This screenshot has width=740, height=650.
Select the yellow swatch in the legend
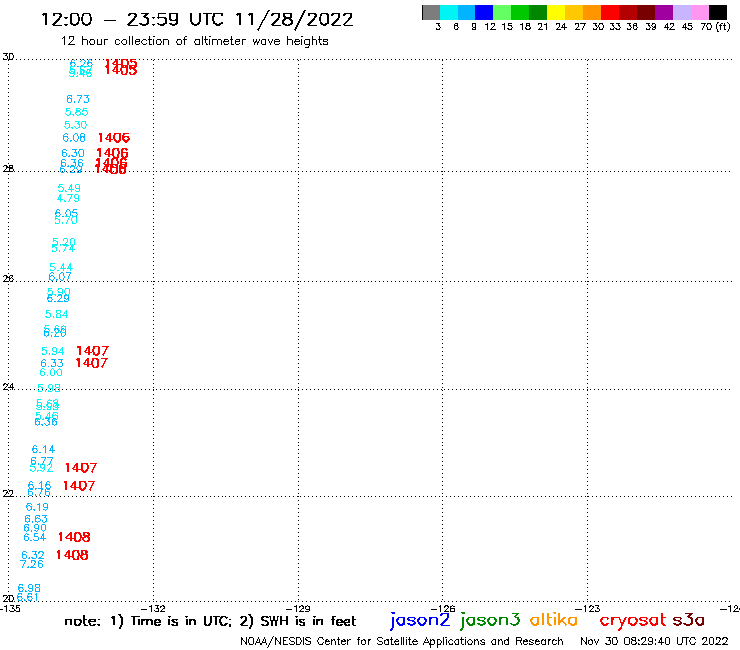[x=556, y=12]
